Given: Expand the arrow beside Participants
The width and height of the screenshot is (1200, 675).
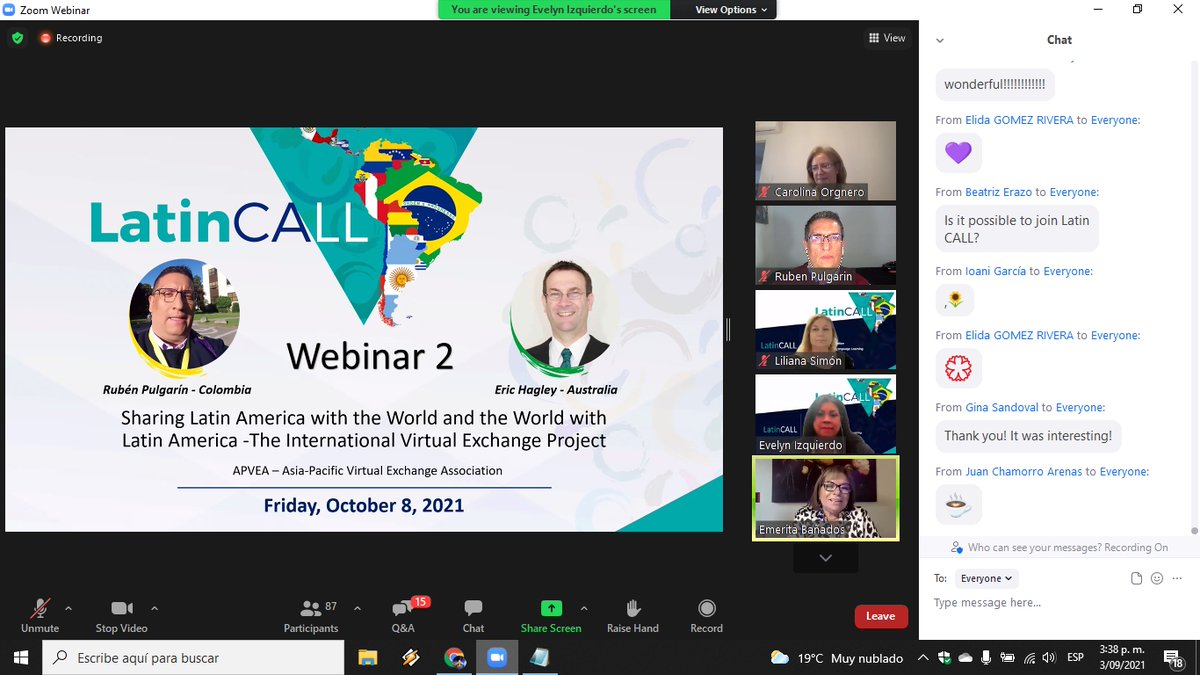Looking at the screenshot, I should coord(357,607).
